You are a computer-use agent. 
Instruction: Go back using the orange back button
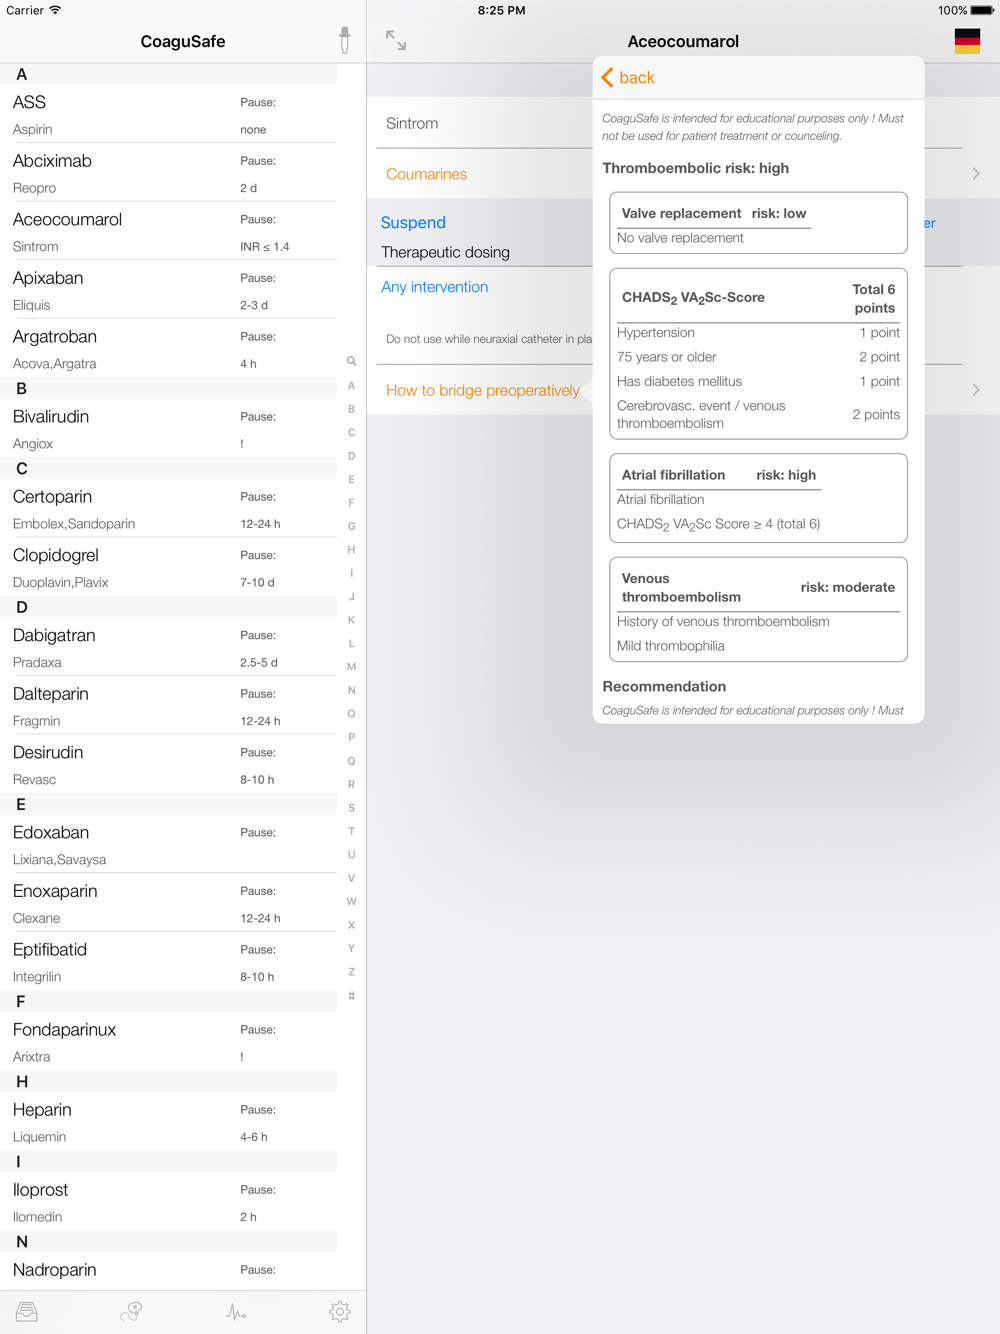[x=628, y=78]
